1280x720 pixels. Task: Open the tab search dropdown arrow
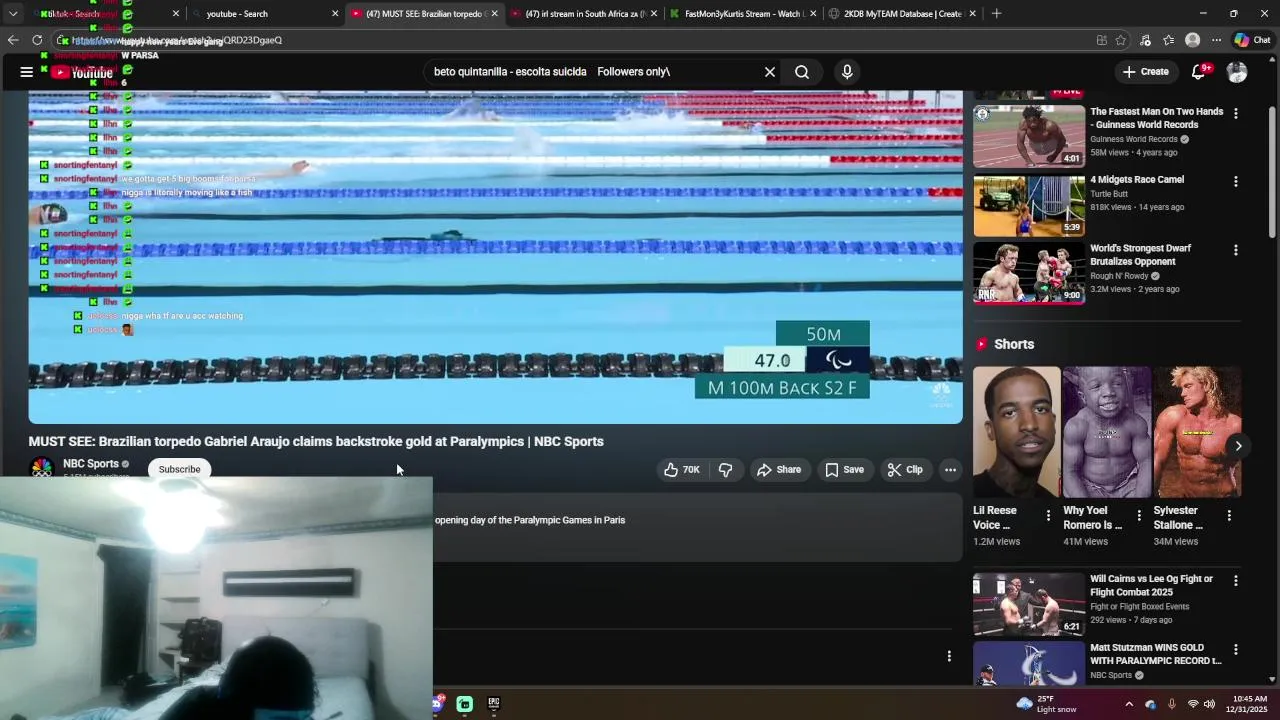click(x=13, y=14)
